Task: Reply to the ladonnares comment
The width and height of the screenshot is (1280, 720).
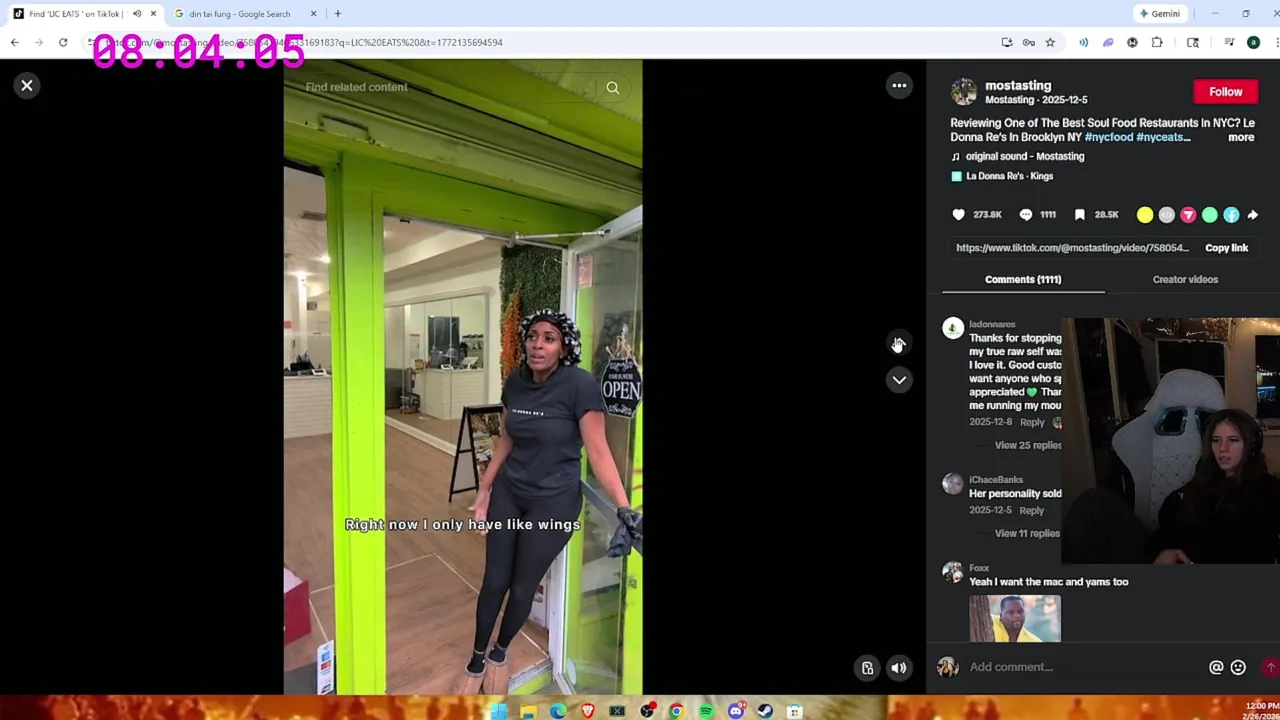Action: pyautogui.click(x=1032, y=423)
